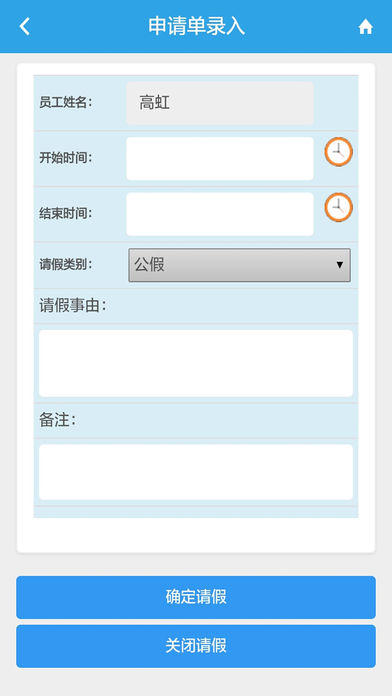Click the 申请单录入 header title

point(196,27)
